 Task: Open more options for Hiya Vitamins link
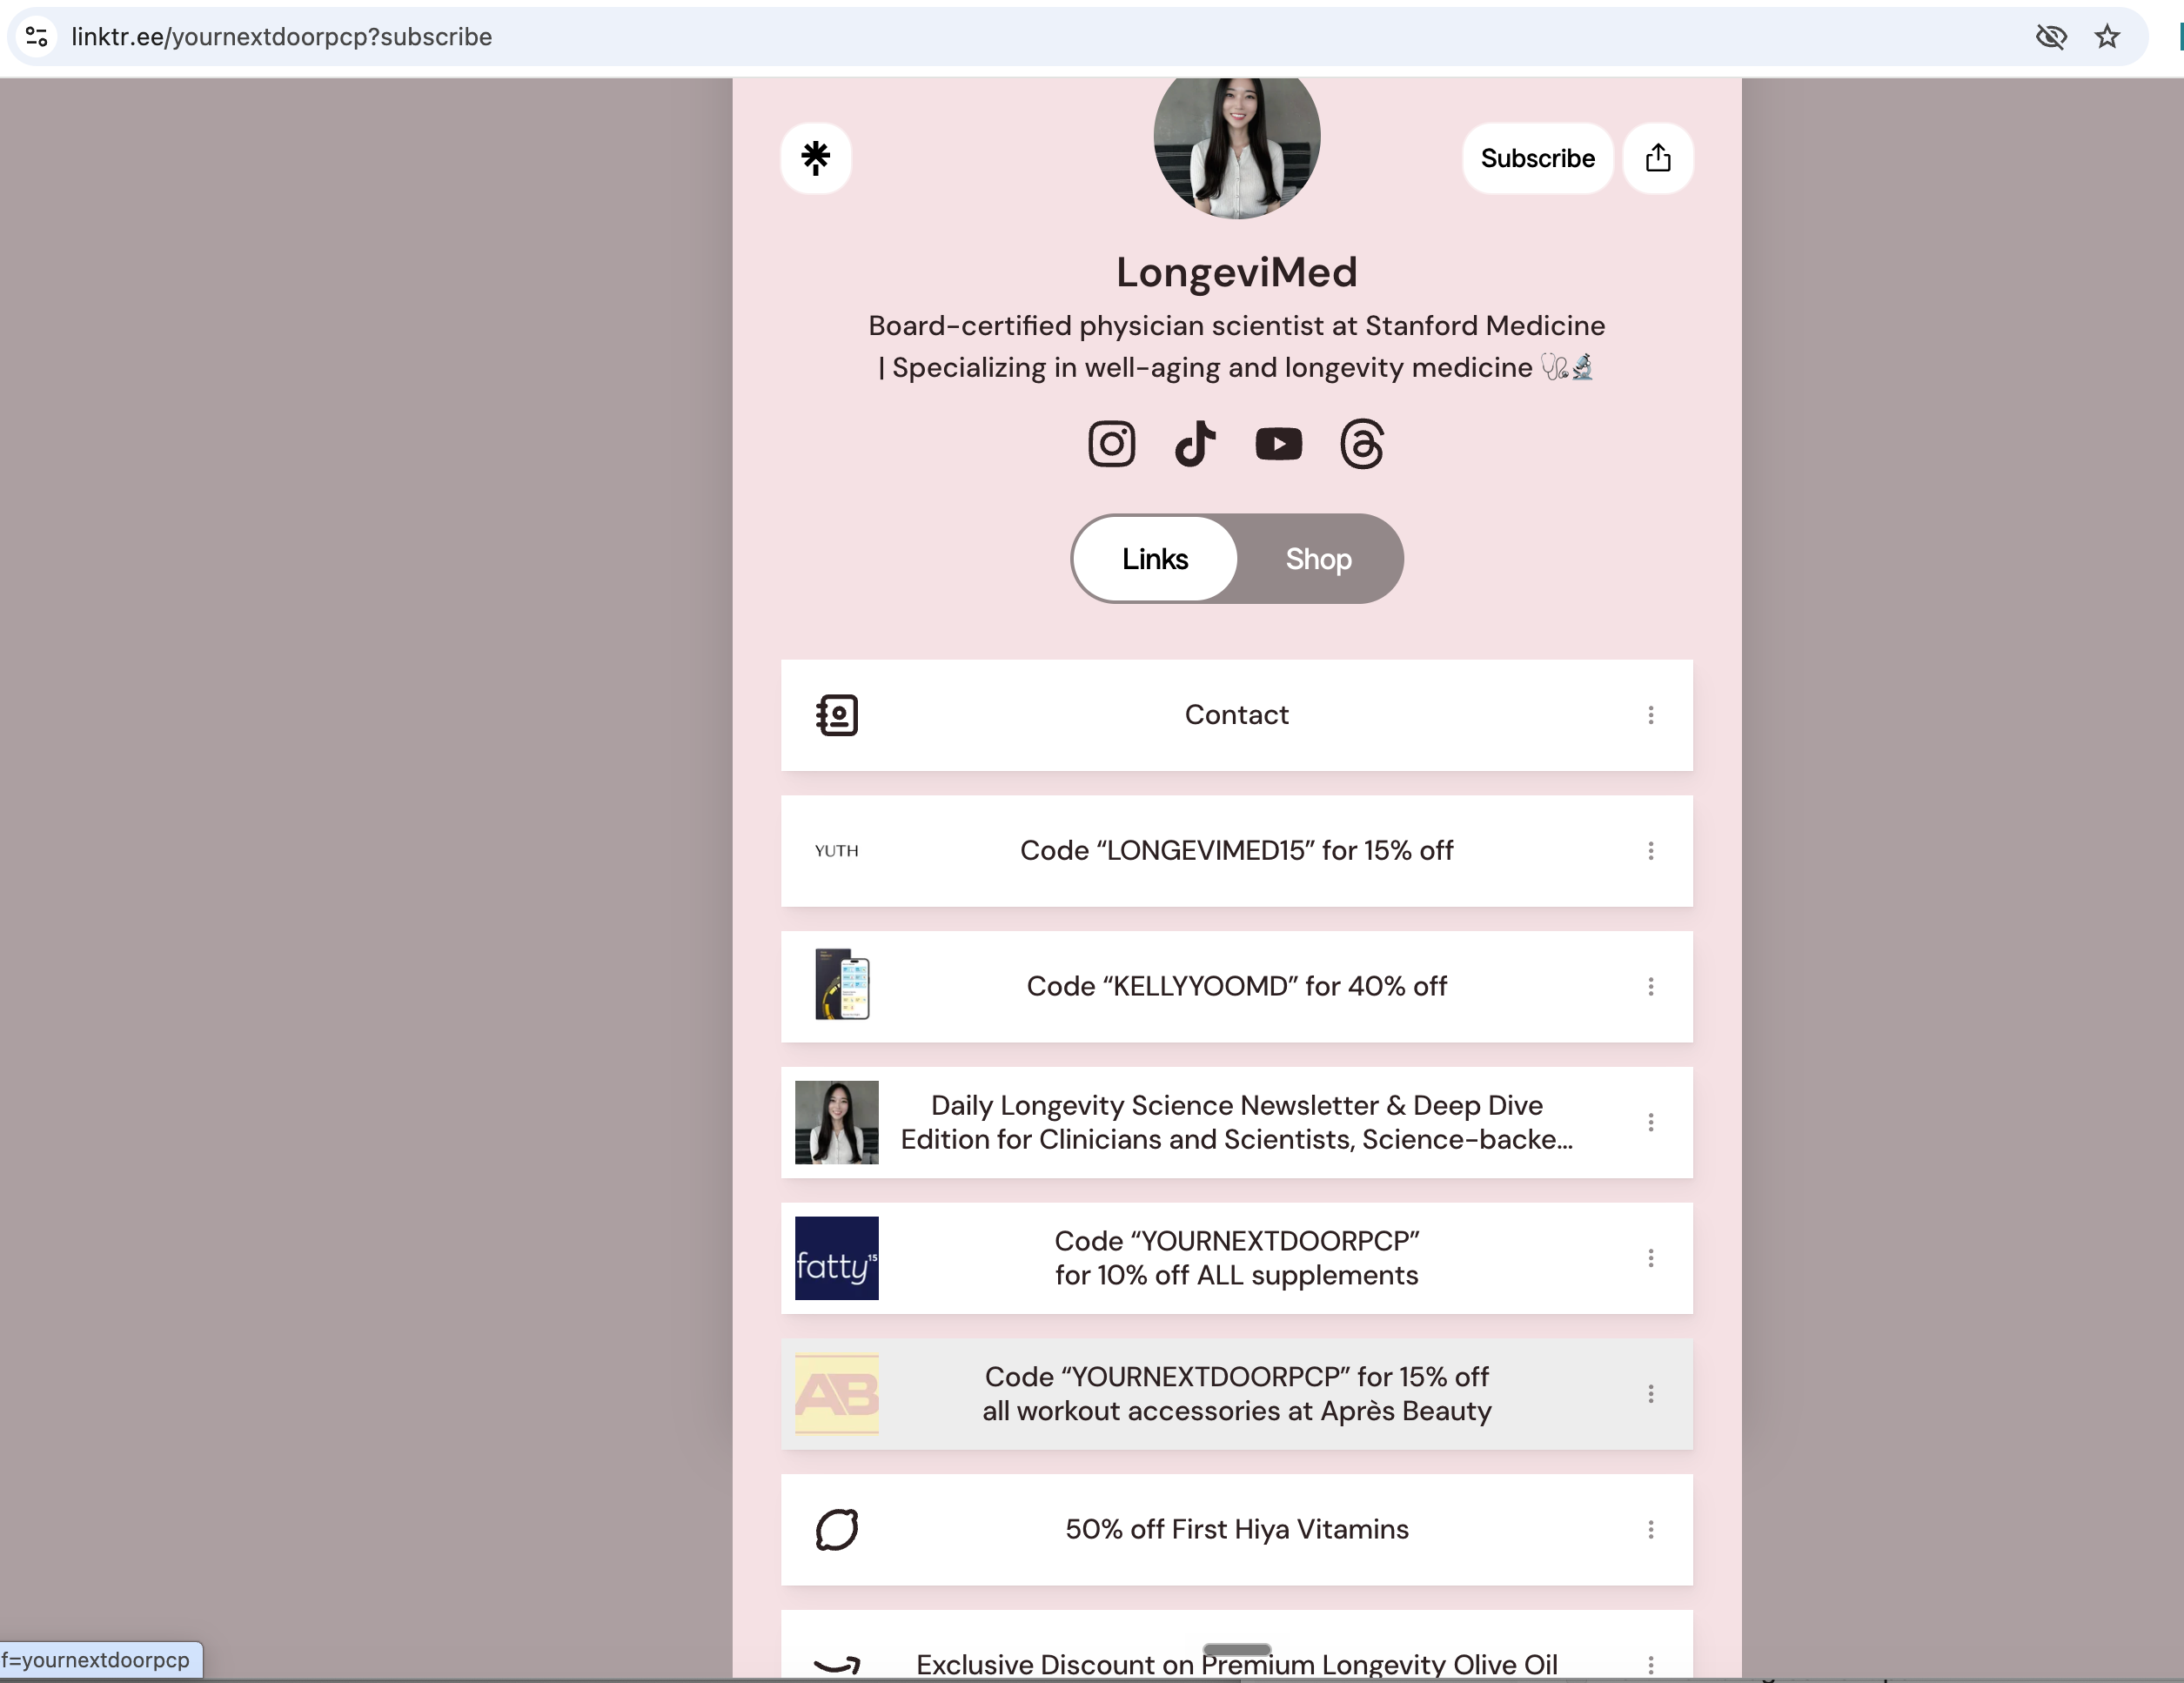(x=1651, y=1530)
